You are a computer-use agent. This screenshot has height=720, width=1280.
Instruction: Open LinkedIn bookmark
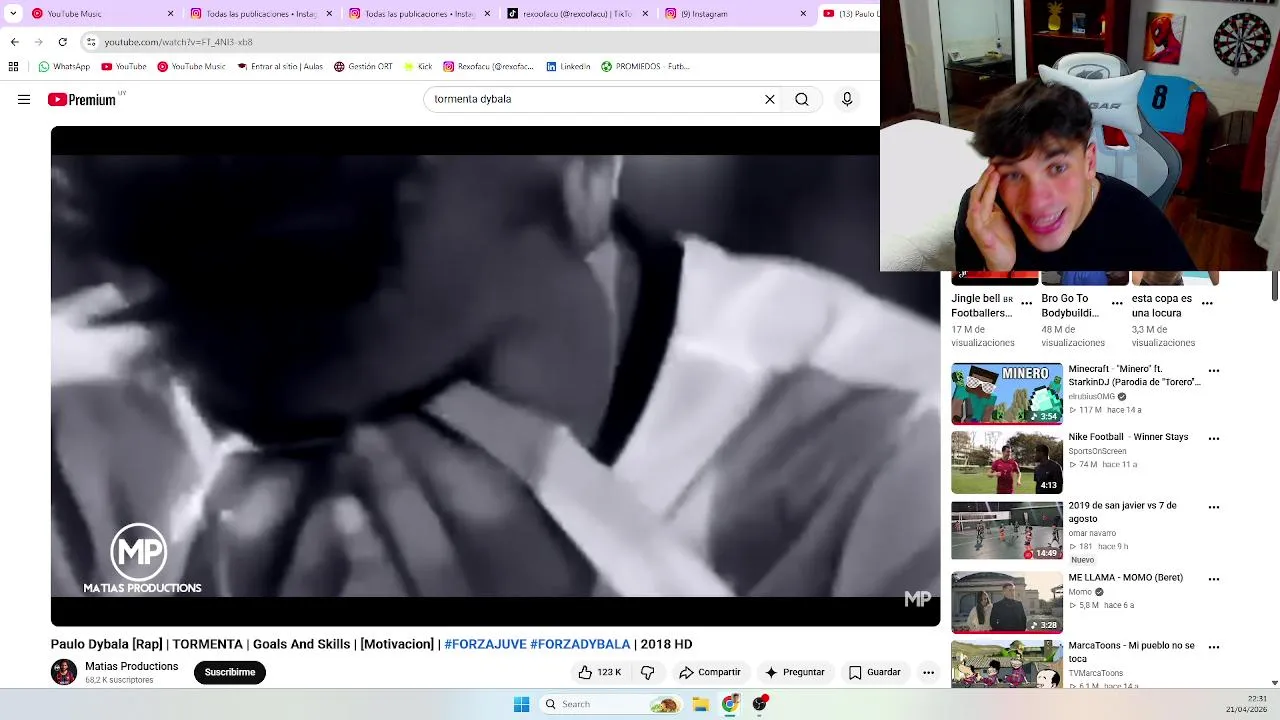(568, 66)
